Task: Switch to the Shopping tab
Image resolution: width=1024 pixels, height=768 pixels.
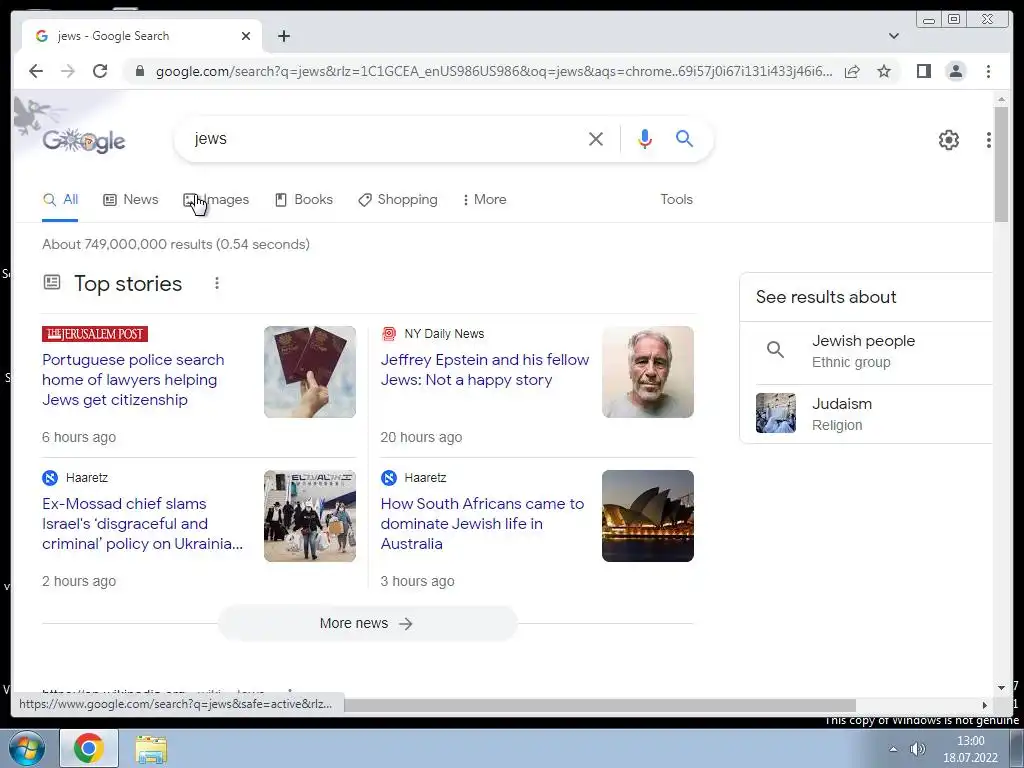Action: pyautogui.click(x=398, y=199)
